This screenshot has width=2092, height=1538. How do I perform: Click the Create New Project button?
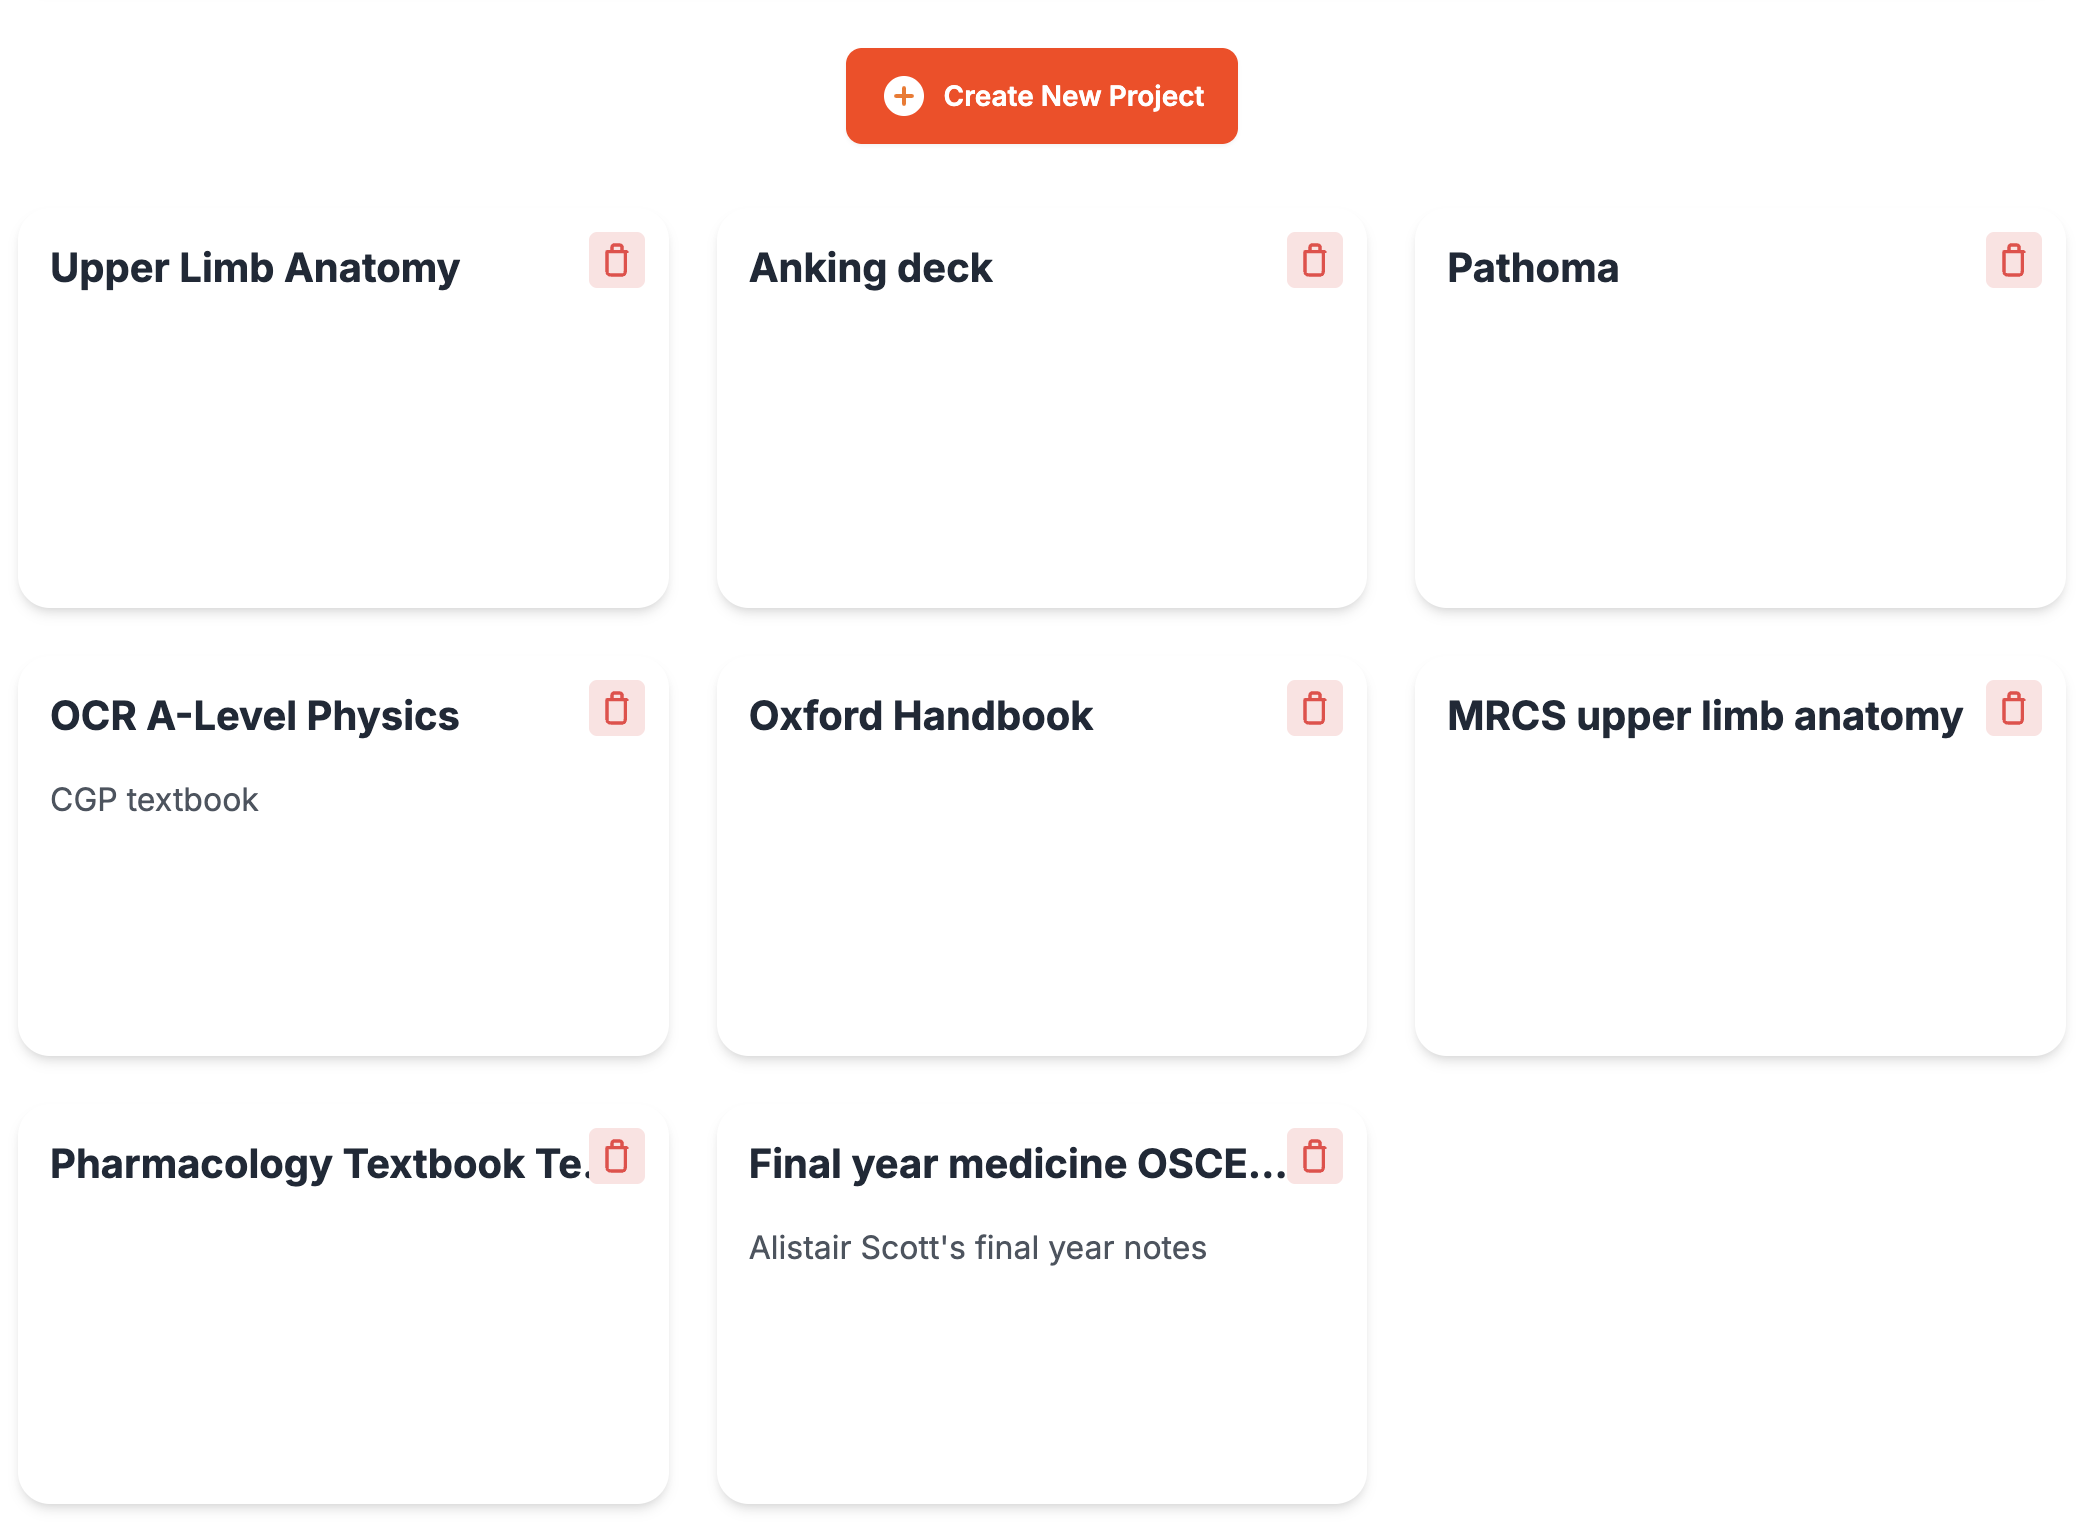(x=1041, y=96)
